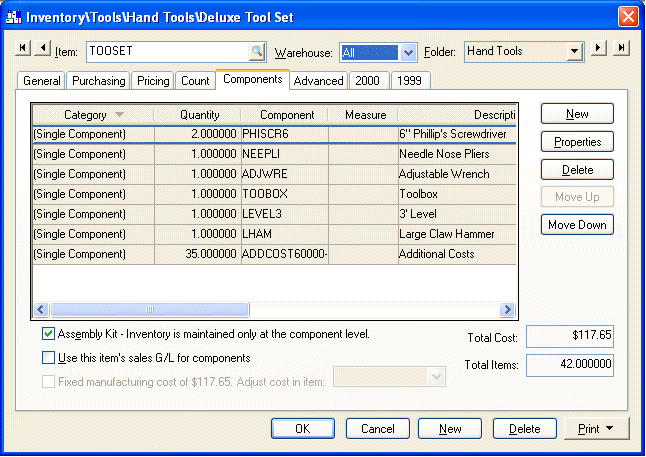Open the Print button dropdown menu

pos(596,428)
